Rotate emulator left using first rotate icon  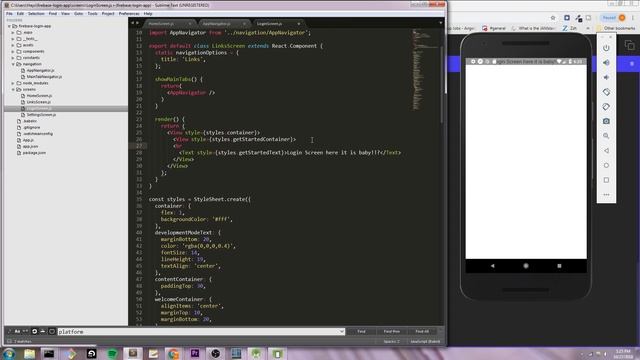606,92
